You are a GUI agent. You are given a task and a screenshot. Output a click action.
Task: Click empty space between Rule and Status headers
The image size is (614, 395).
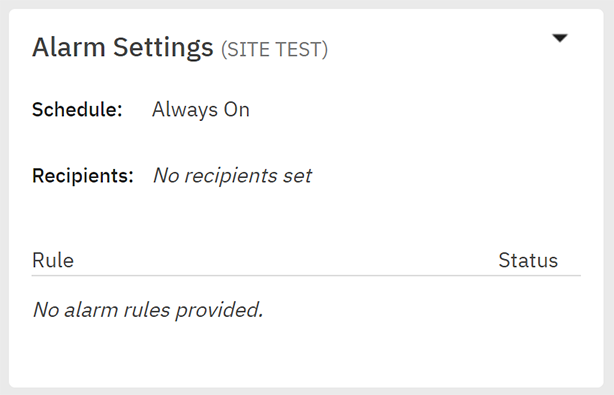286,260
